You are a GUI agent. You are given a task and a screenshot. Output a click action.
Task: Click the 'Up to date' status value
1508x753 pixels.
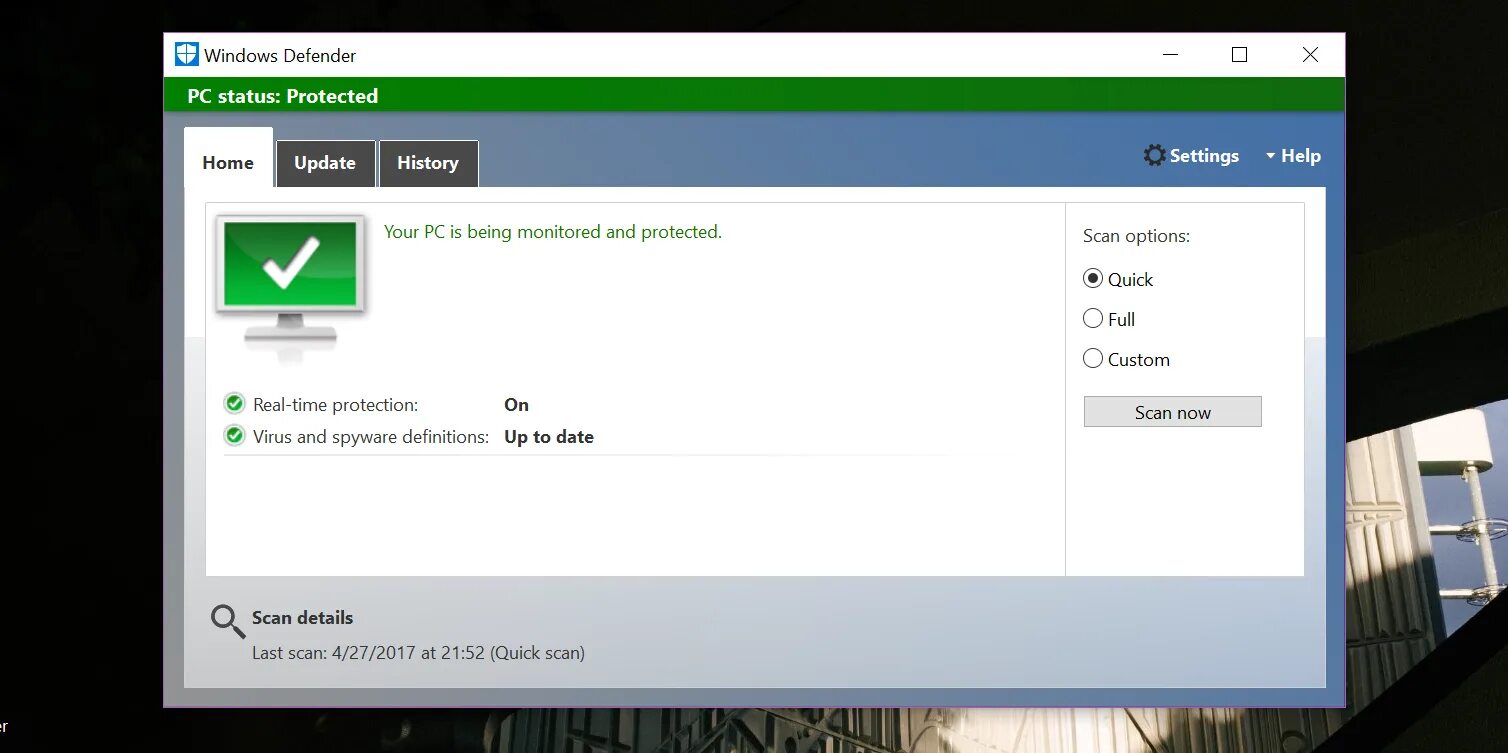[x=549, y=437]
